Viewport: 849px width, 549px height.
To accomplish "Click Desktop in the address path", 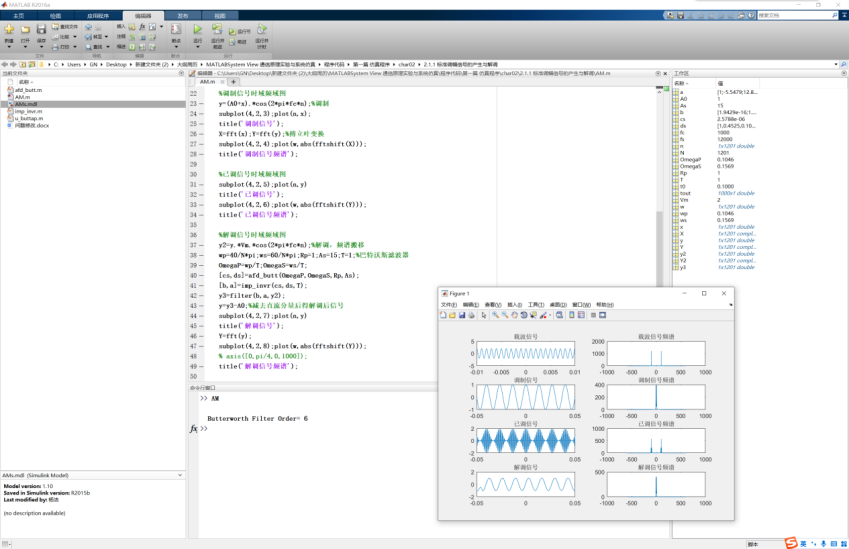I will coord(116,64).
